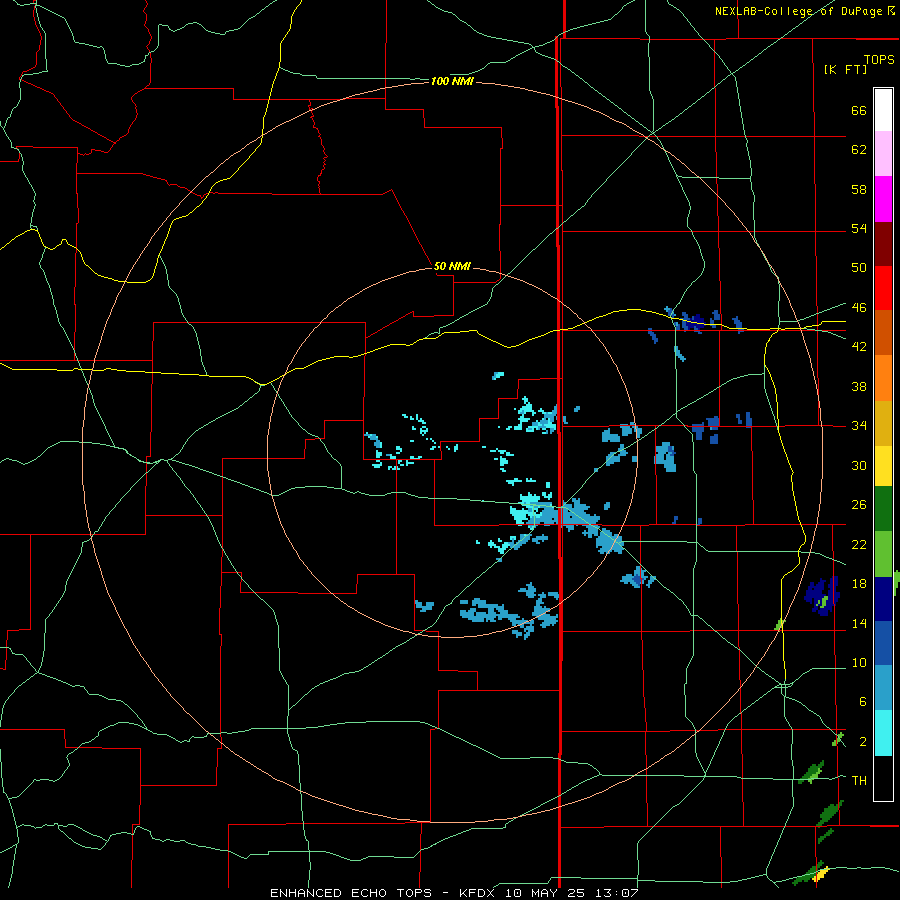Click the 26 legend value label
The image size is (900, 900).
pyautogui.click(x=859, y=505)
